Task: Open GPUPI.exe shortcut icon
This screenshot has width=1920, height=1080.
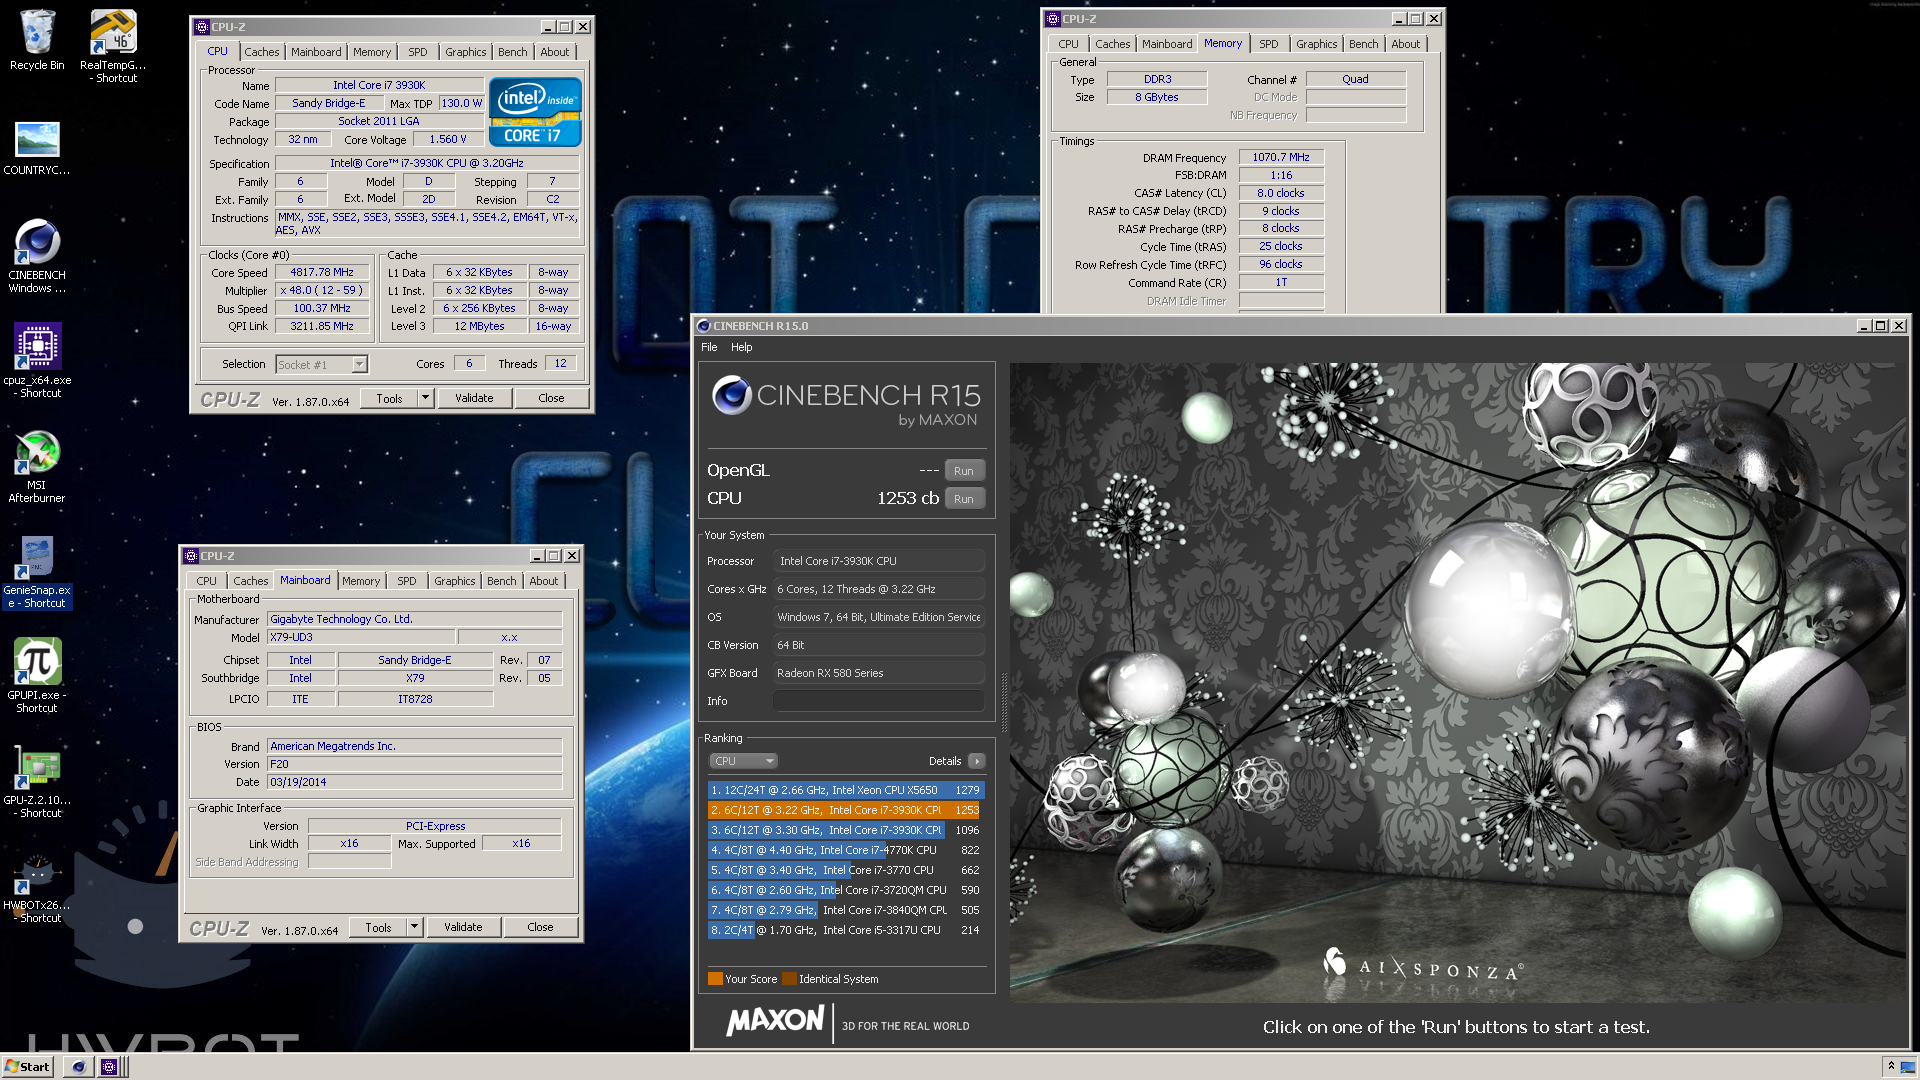Action: pyautogui.click(x=37, y=676)
